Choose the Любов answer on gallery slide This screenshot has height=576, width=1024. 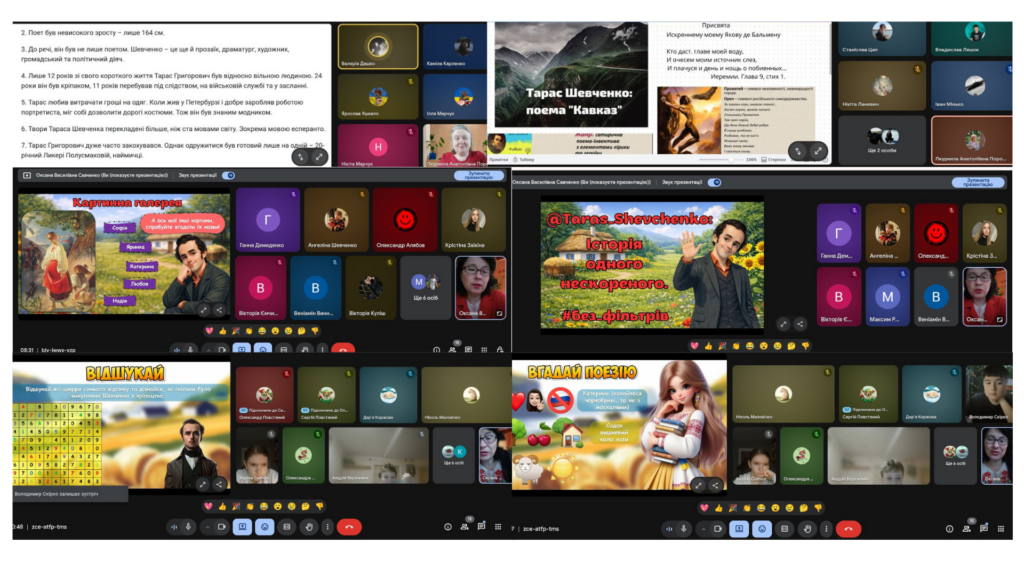tap(139, 284)
